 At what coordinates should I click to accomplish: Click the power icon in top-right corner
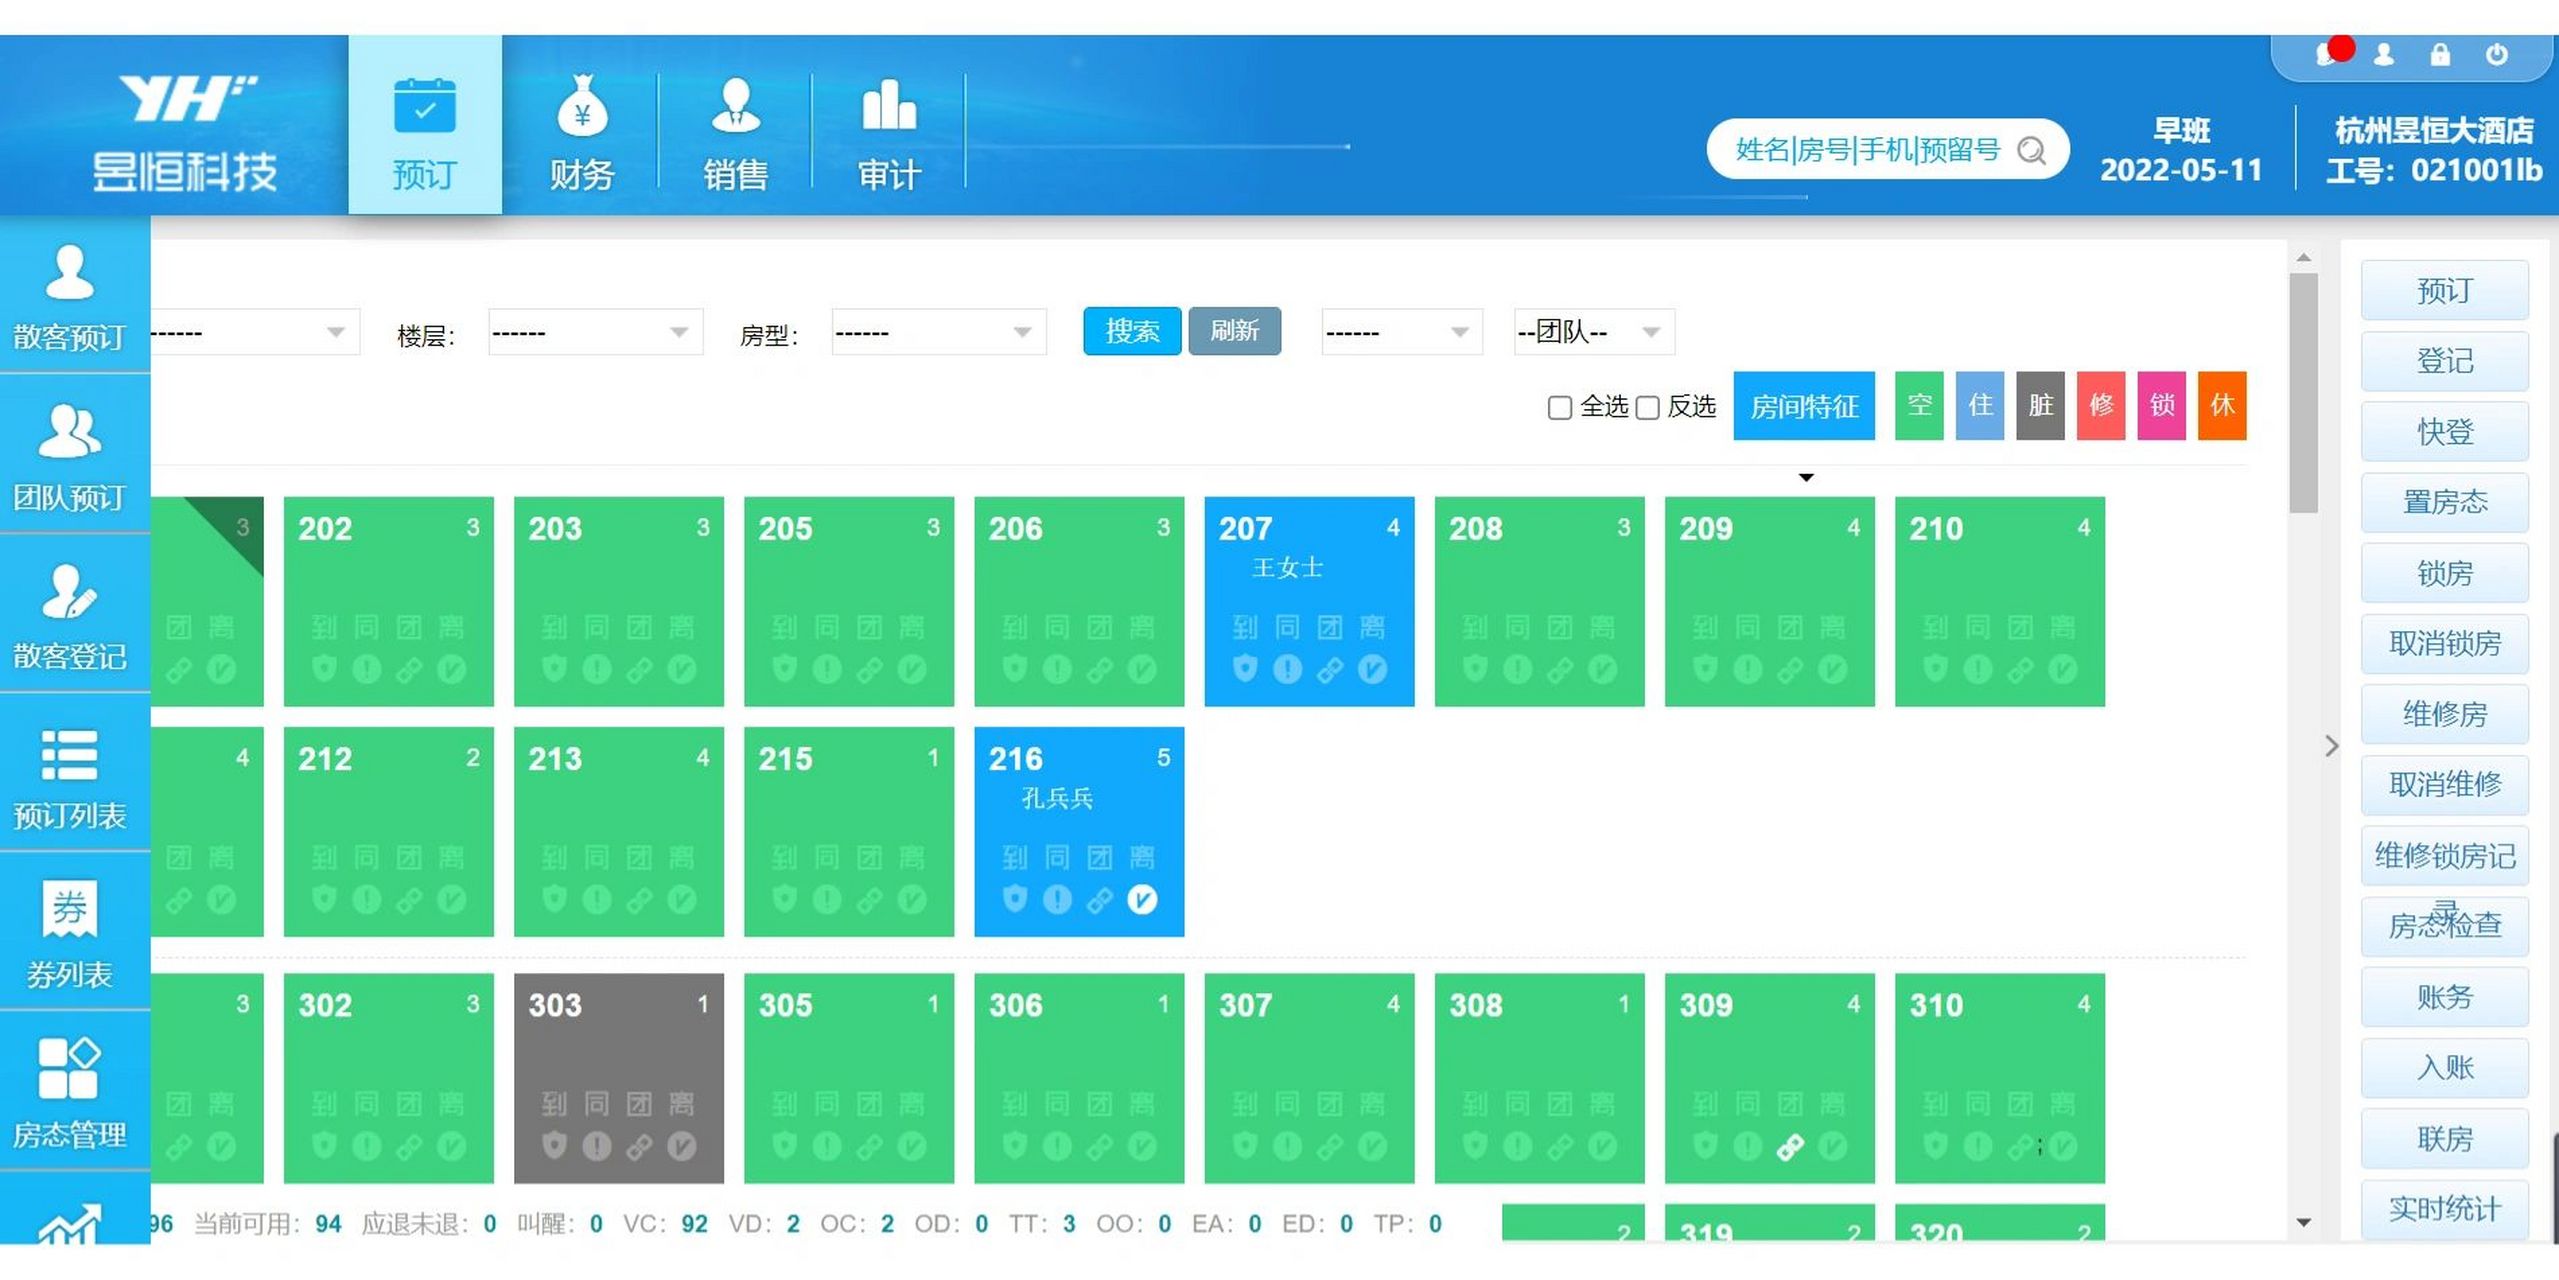click(x=2497, y=55)
